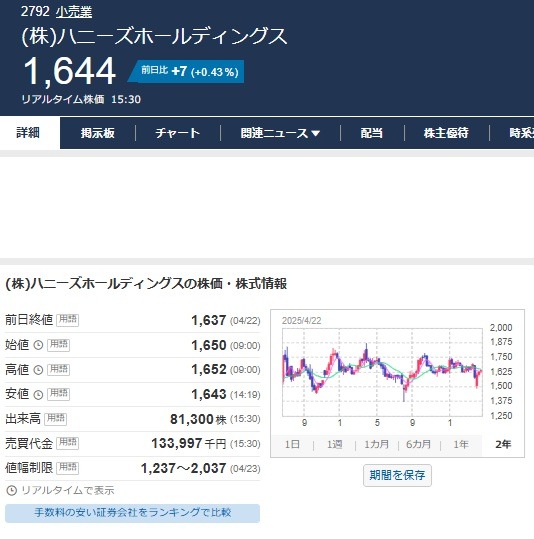Open 用語 glossary badge for 売買代金

click(x=67, y=443)
